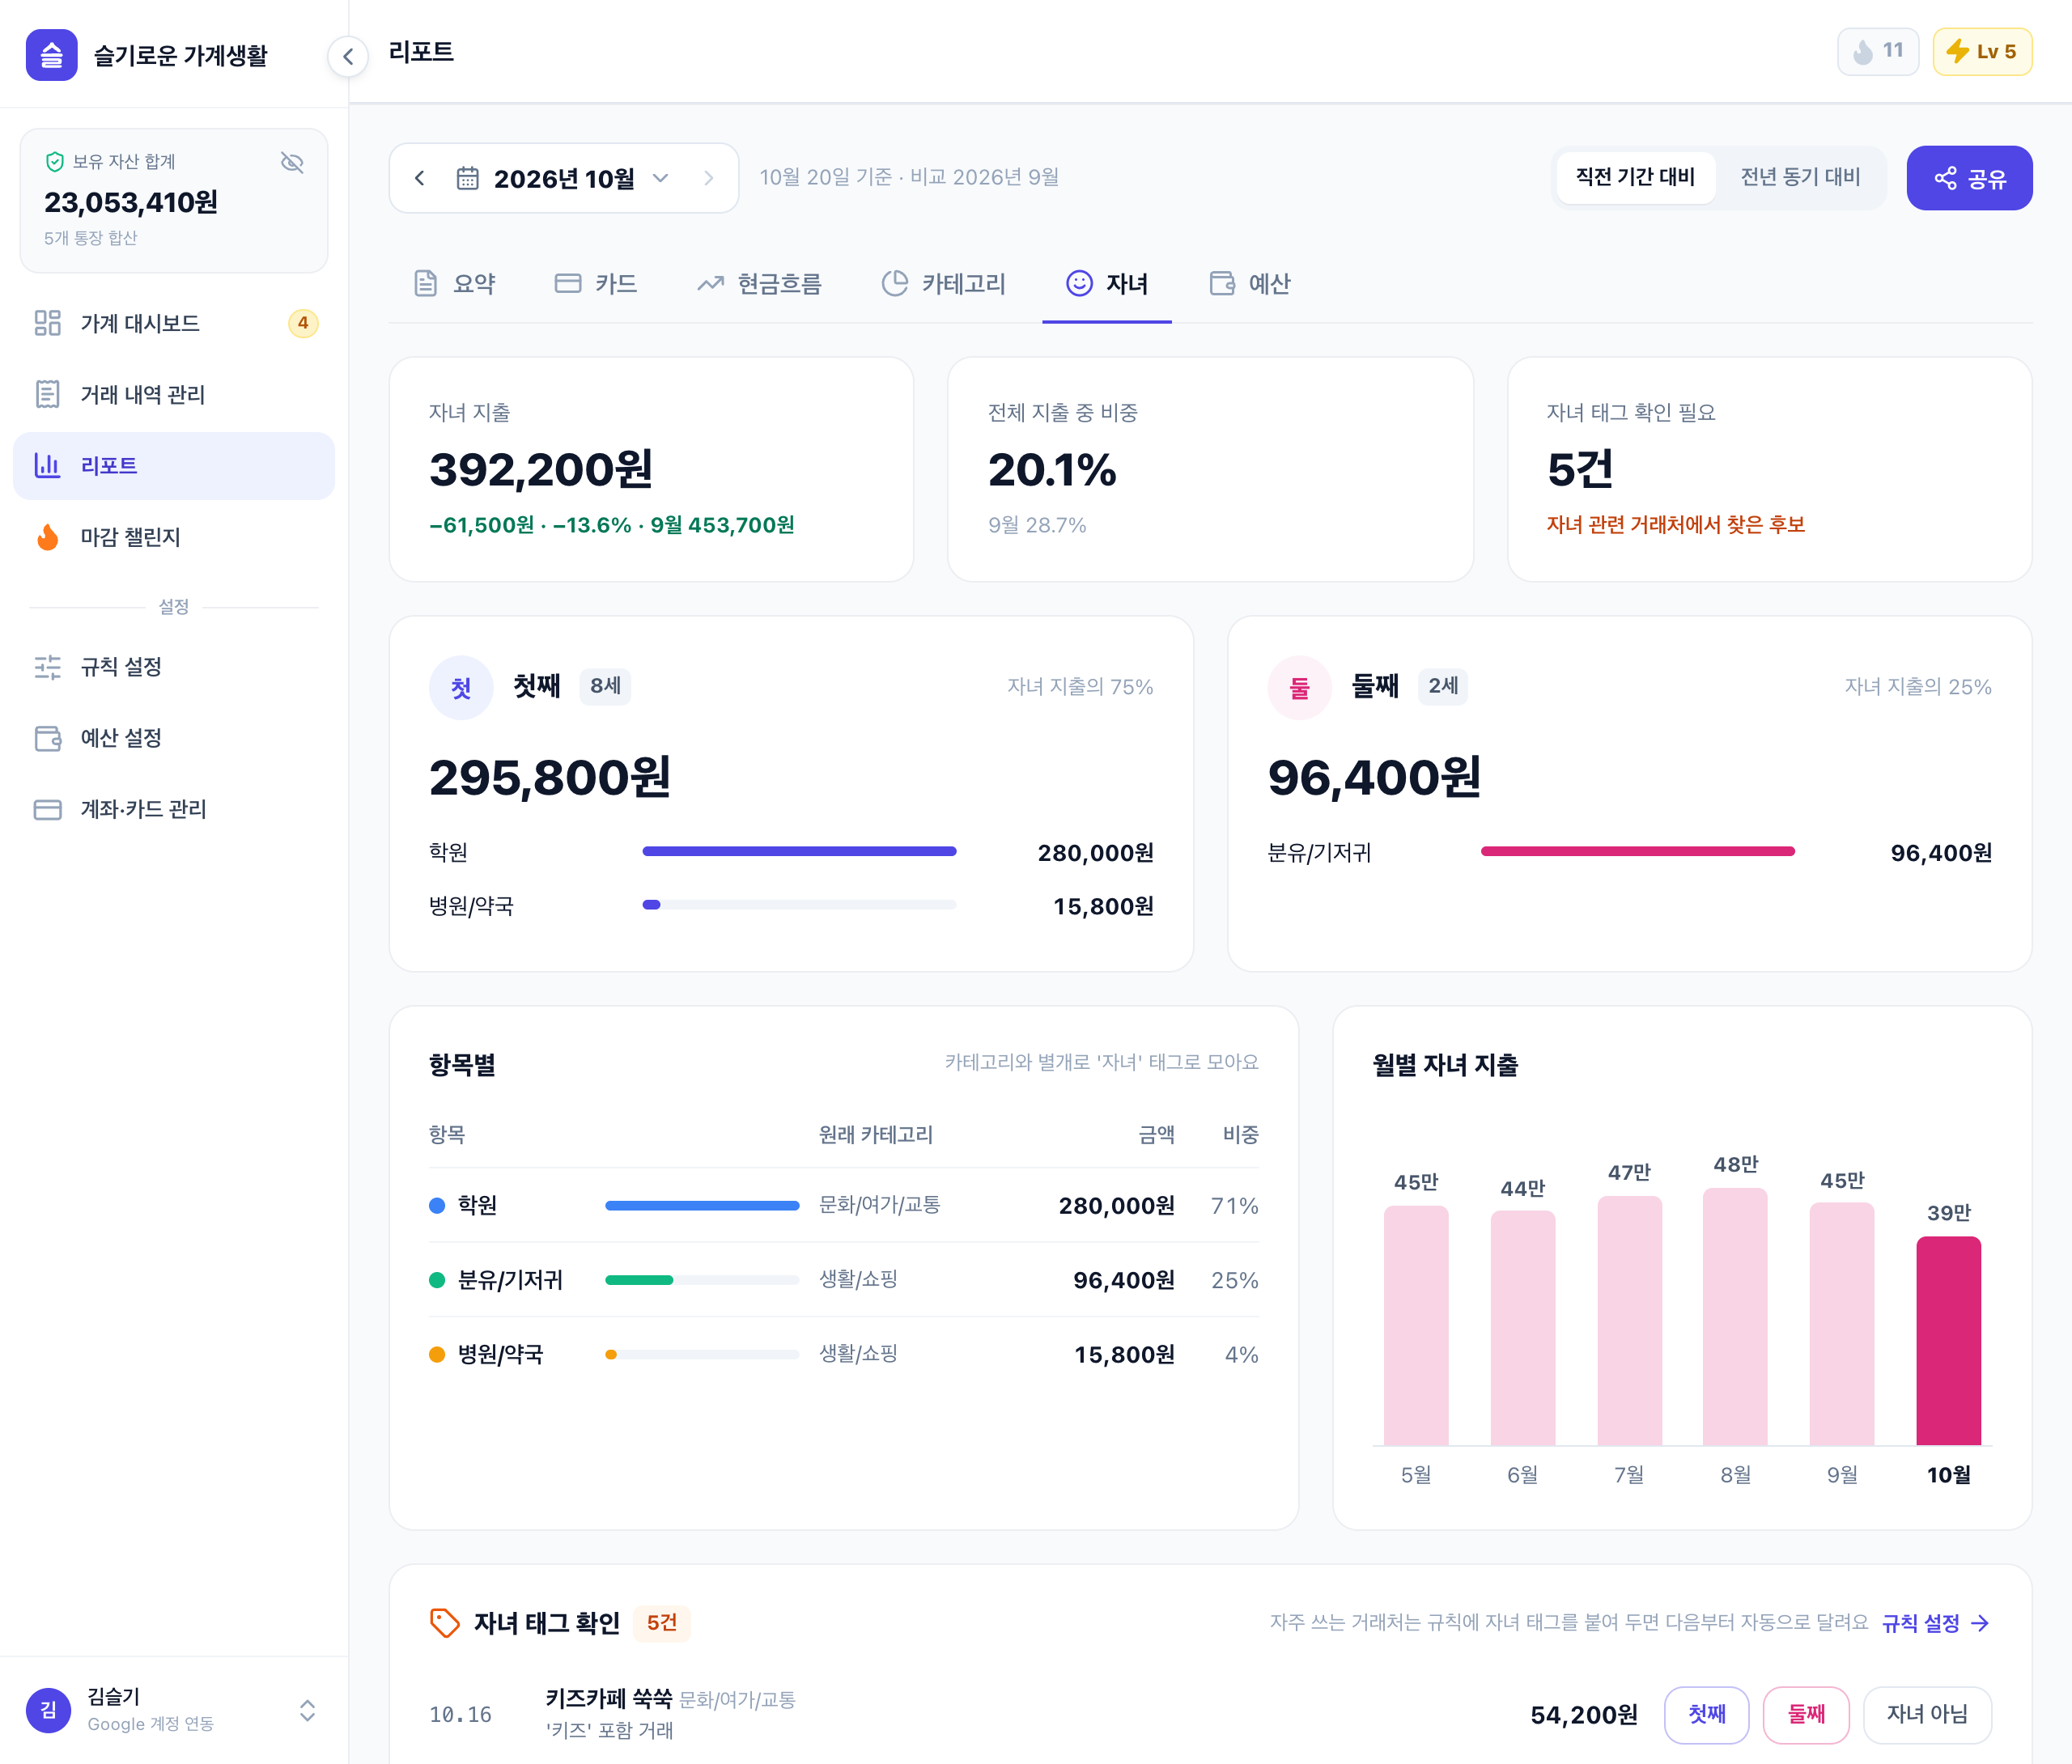2072x1764 pixels.
Task: Select the 자녀 tab
Action: [x=1107, y=284]
